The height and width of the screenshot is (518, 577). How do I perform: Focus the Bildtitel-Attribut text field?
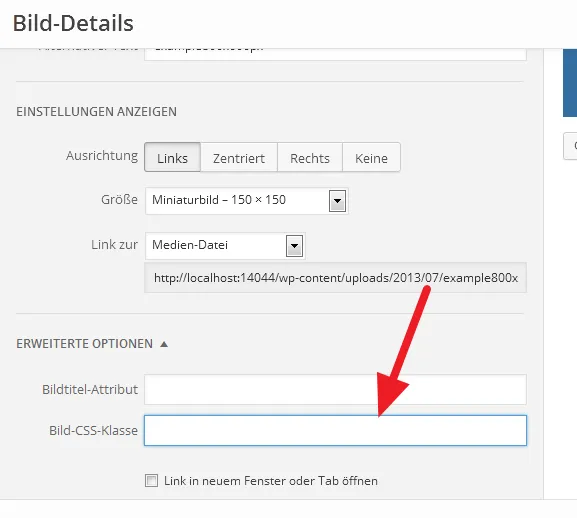click(335, 390)
